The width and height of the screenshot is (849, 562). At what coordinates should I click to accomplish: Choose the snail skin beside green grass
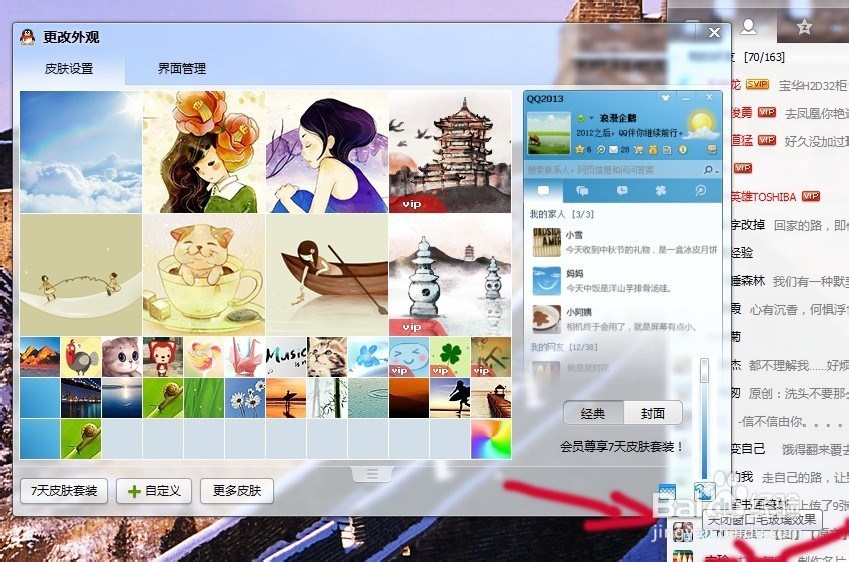[163, 398]
